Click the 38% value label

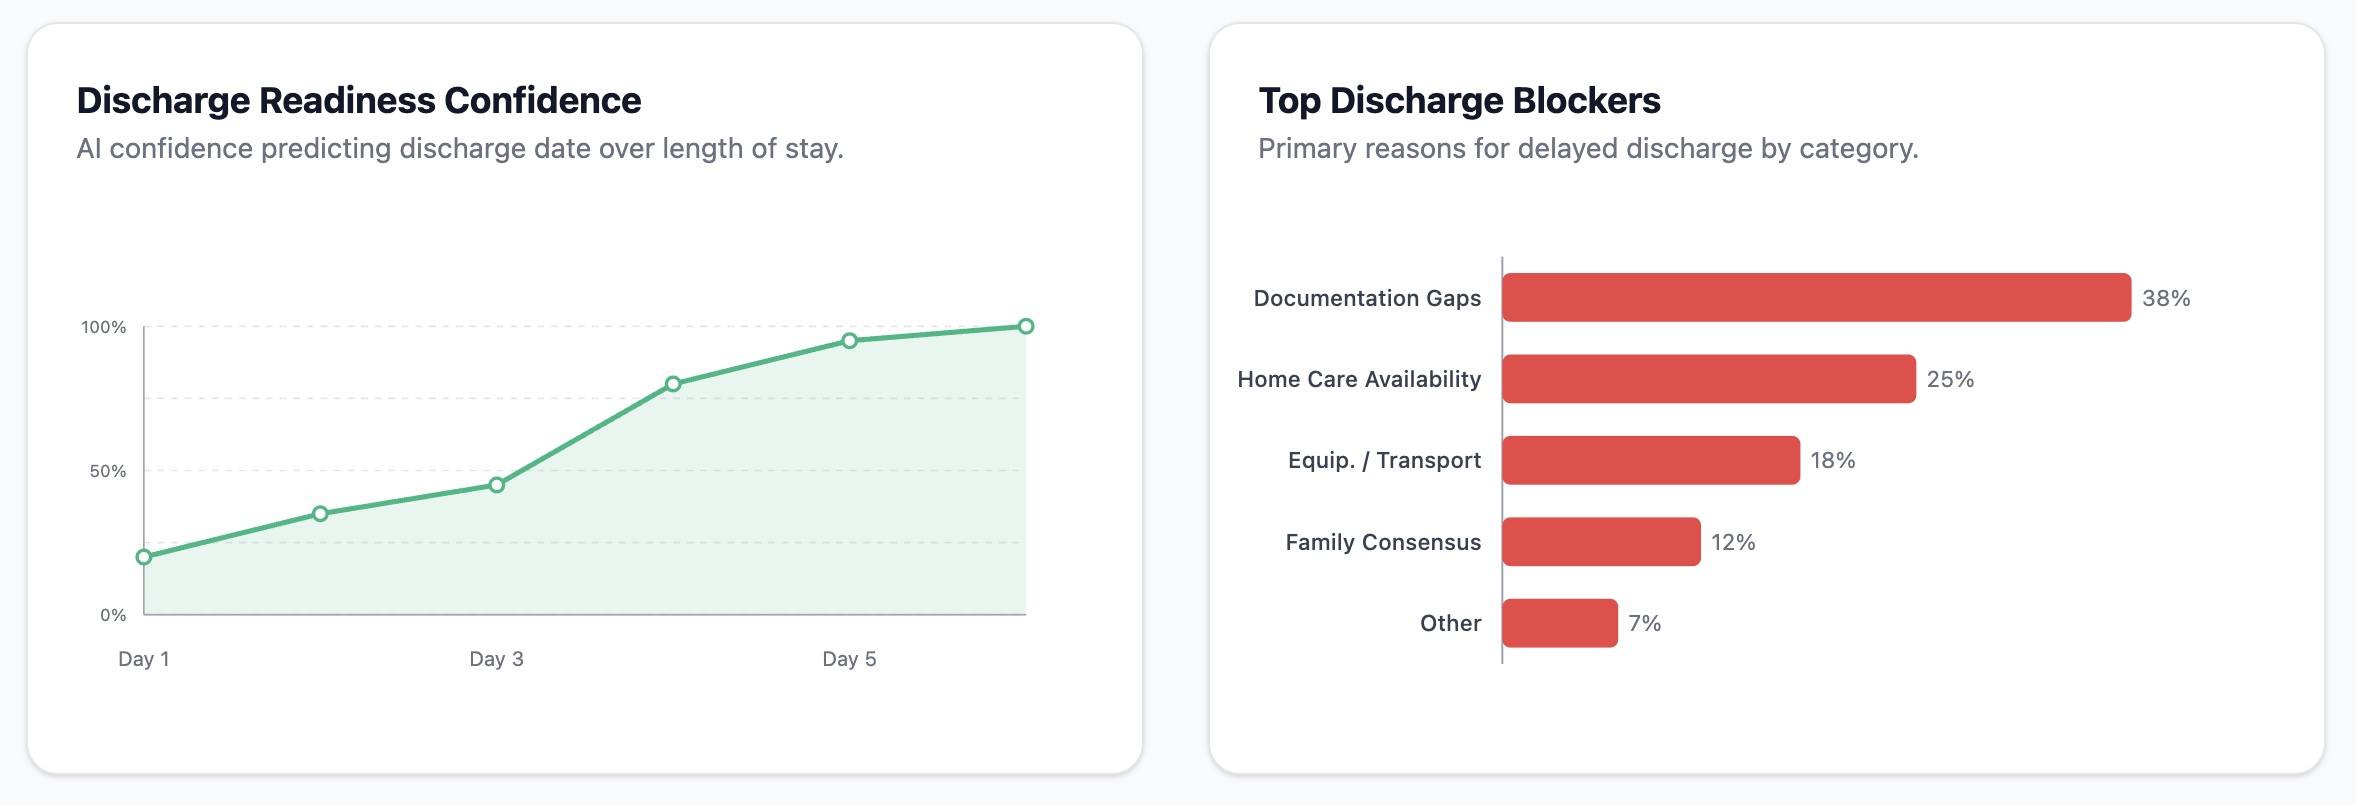click(x=2166, y=298)
